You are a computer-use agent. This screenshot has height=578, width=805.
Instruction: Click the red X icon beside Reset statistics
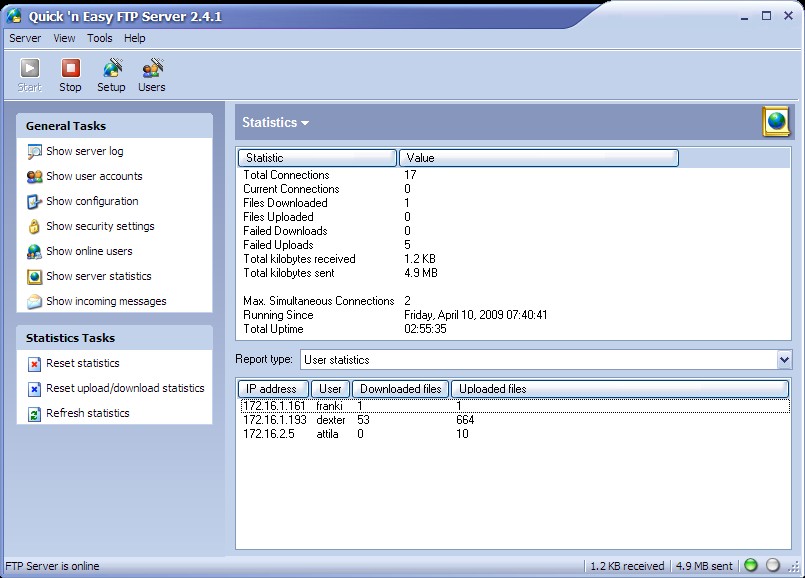tap(34, 364)
